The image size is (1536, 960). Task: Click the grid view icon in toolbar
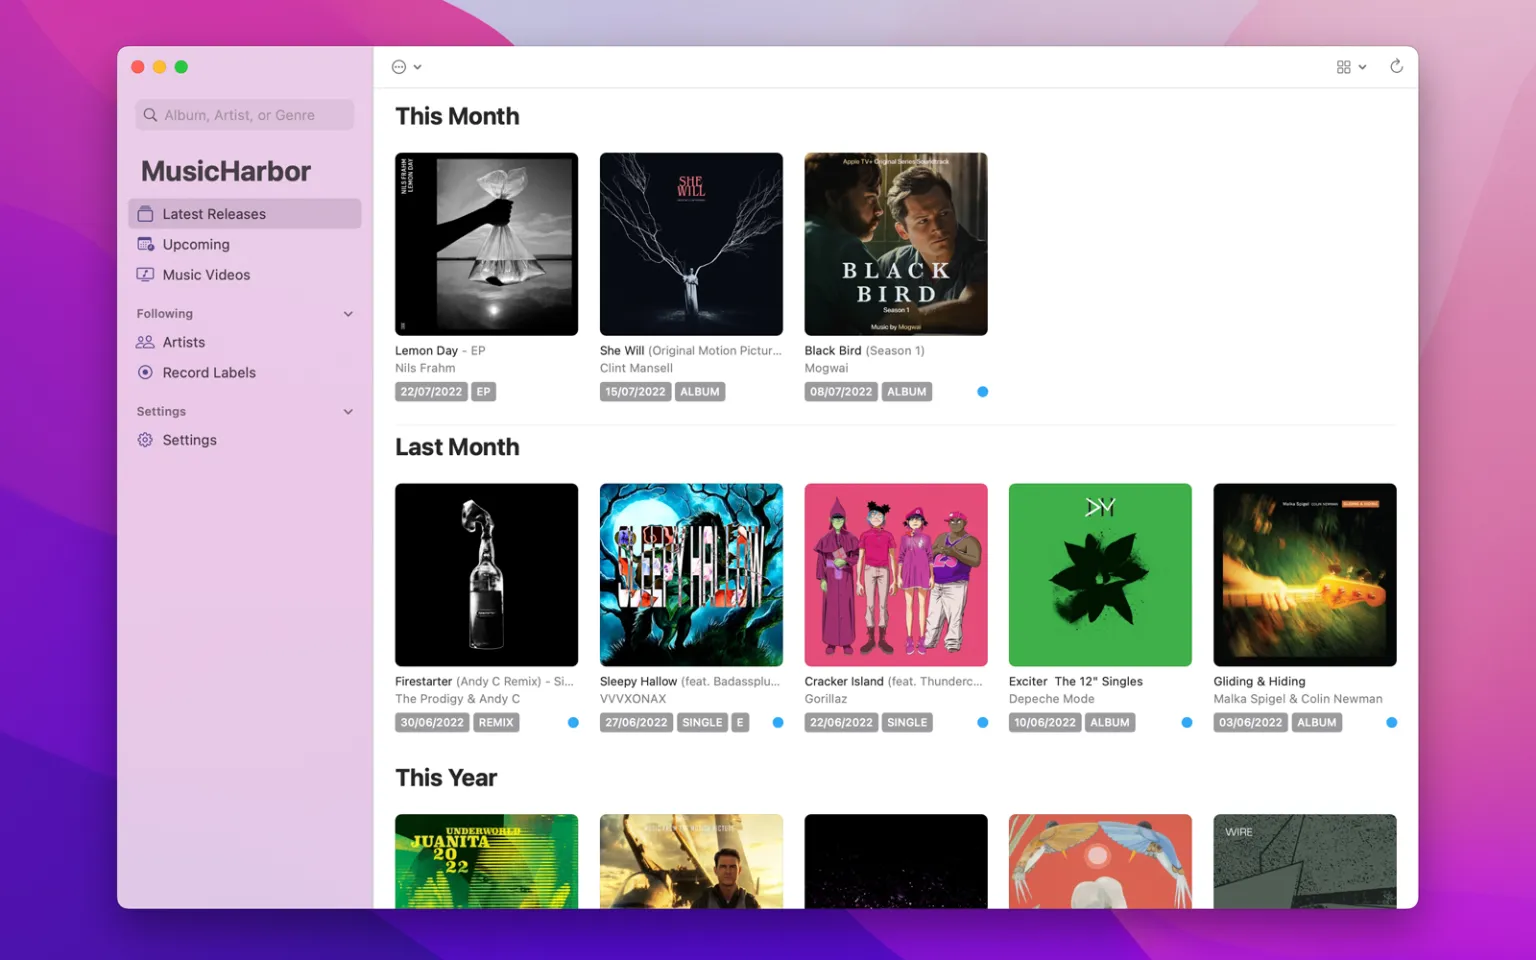(x=1342, y=66)
